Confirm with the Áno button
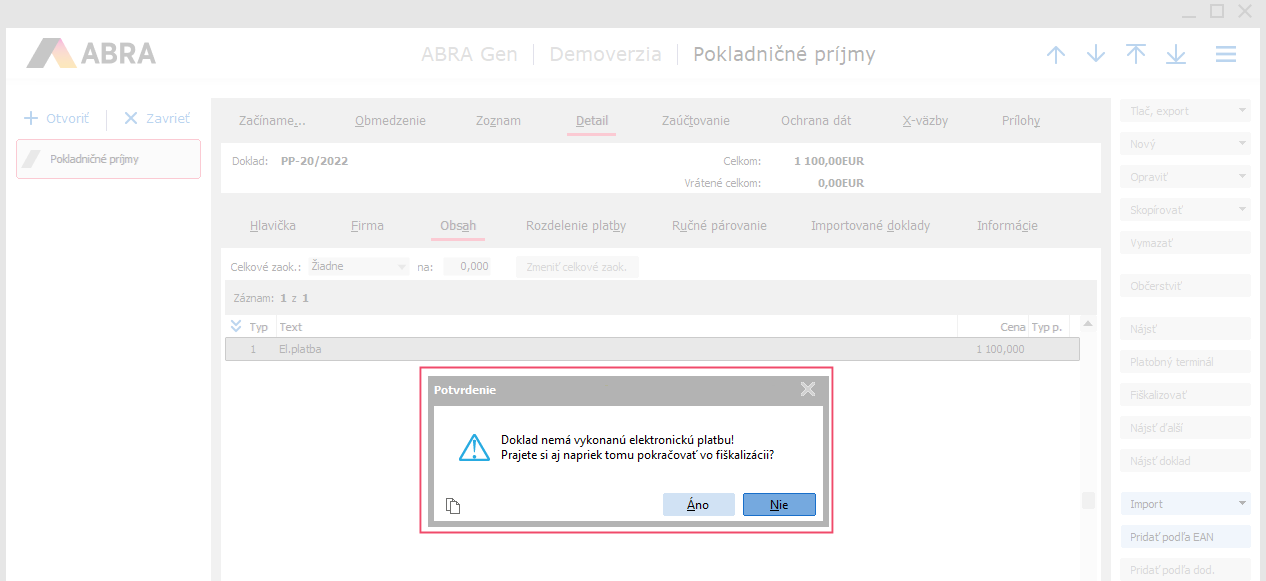1266x581 pixels. (x=698, y=505)
